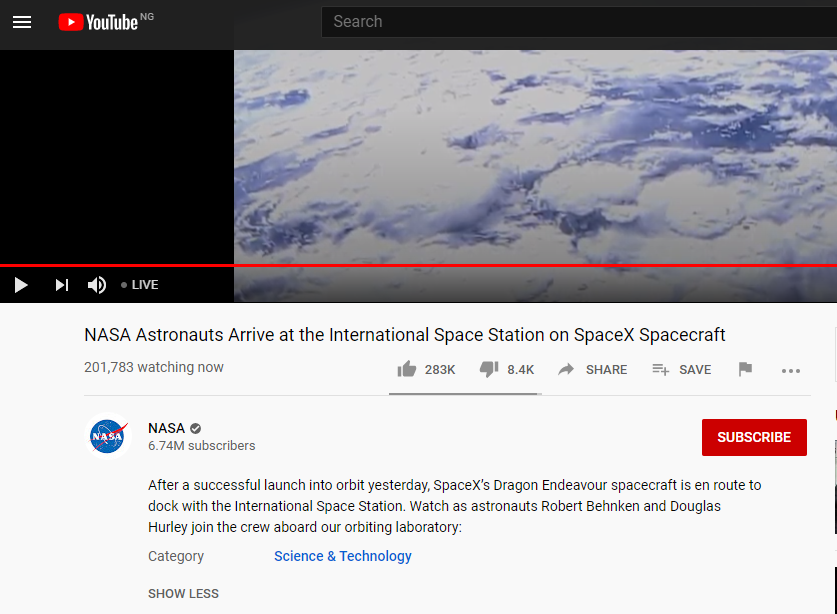This screenshot has height=614, width=837.
Task: Open the share arrow icon
Action: [566, 369]
